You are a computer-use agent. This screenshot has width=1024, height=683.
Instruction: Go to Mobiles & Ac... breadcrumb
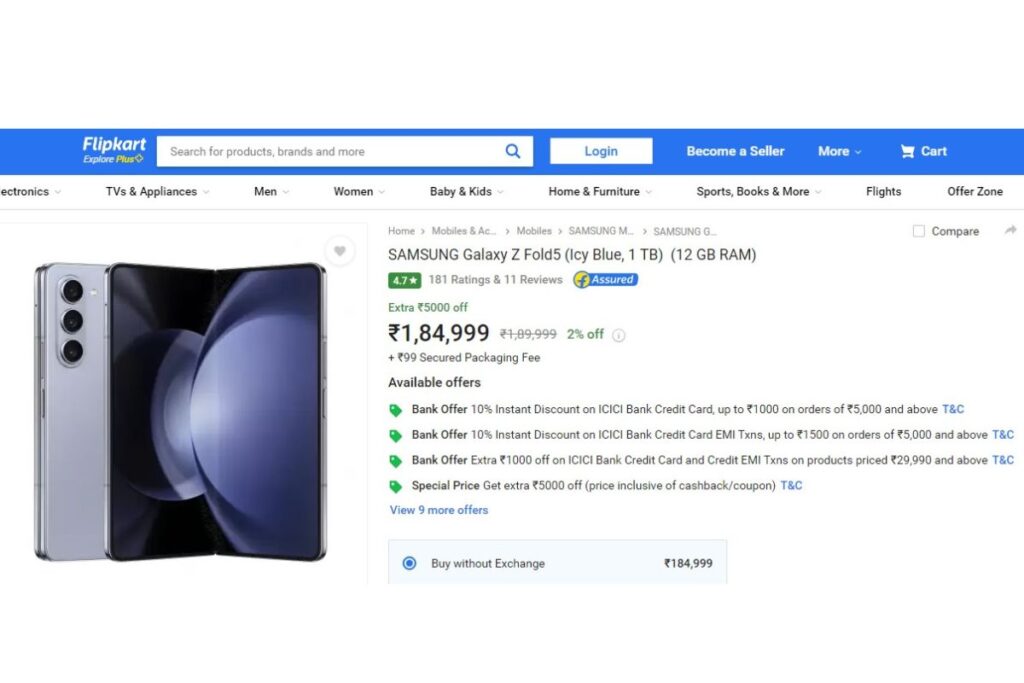pos(464,231)
